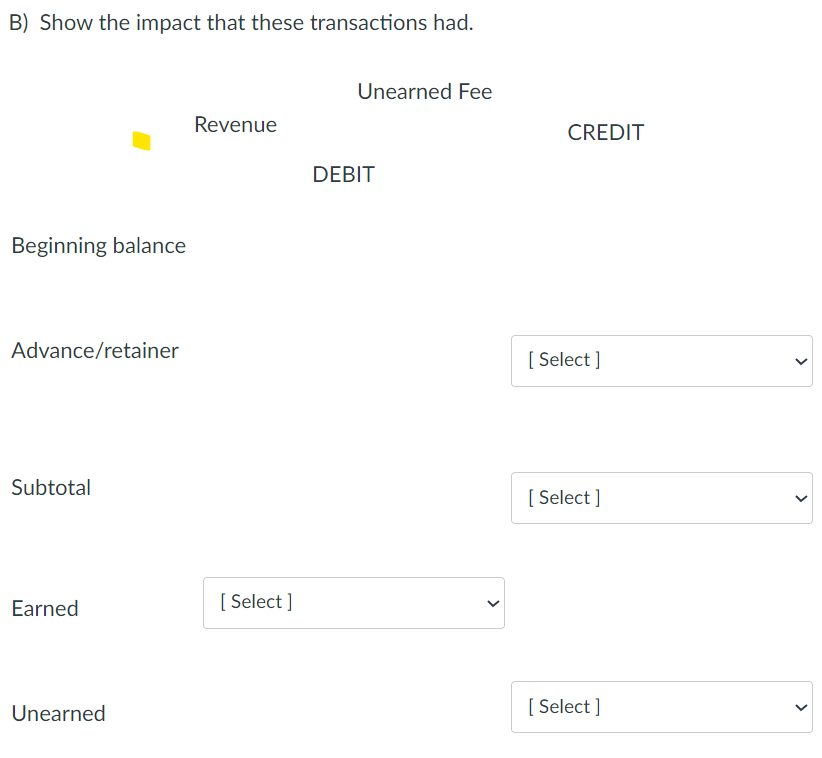Click the Unearned Fee Revenue title
822x758 pixels.
(424, 91)
